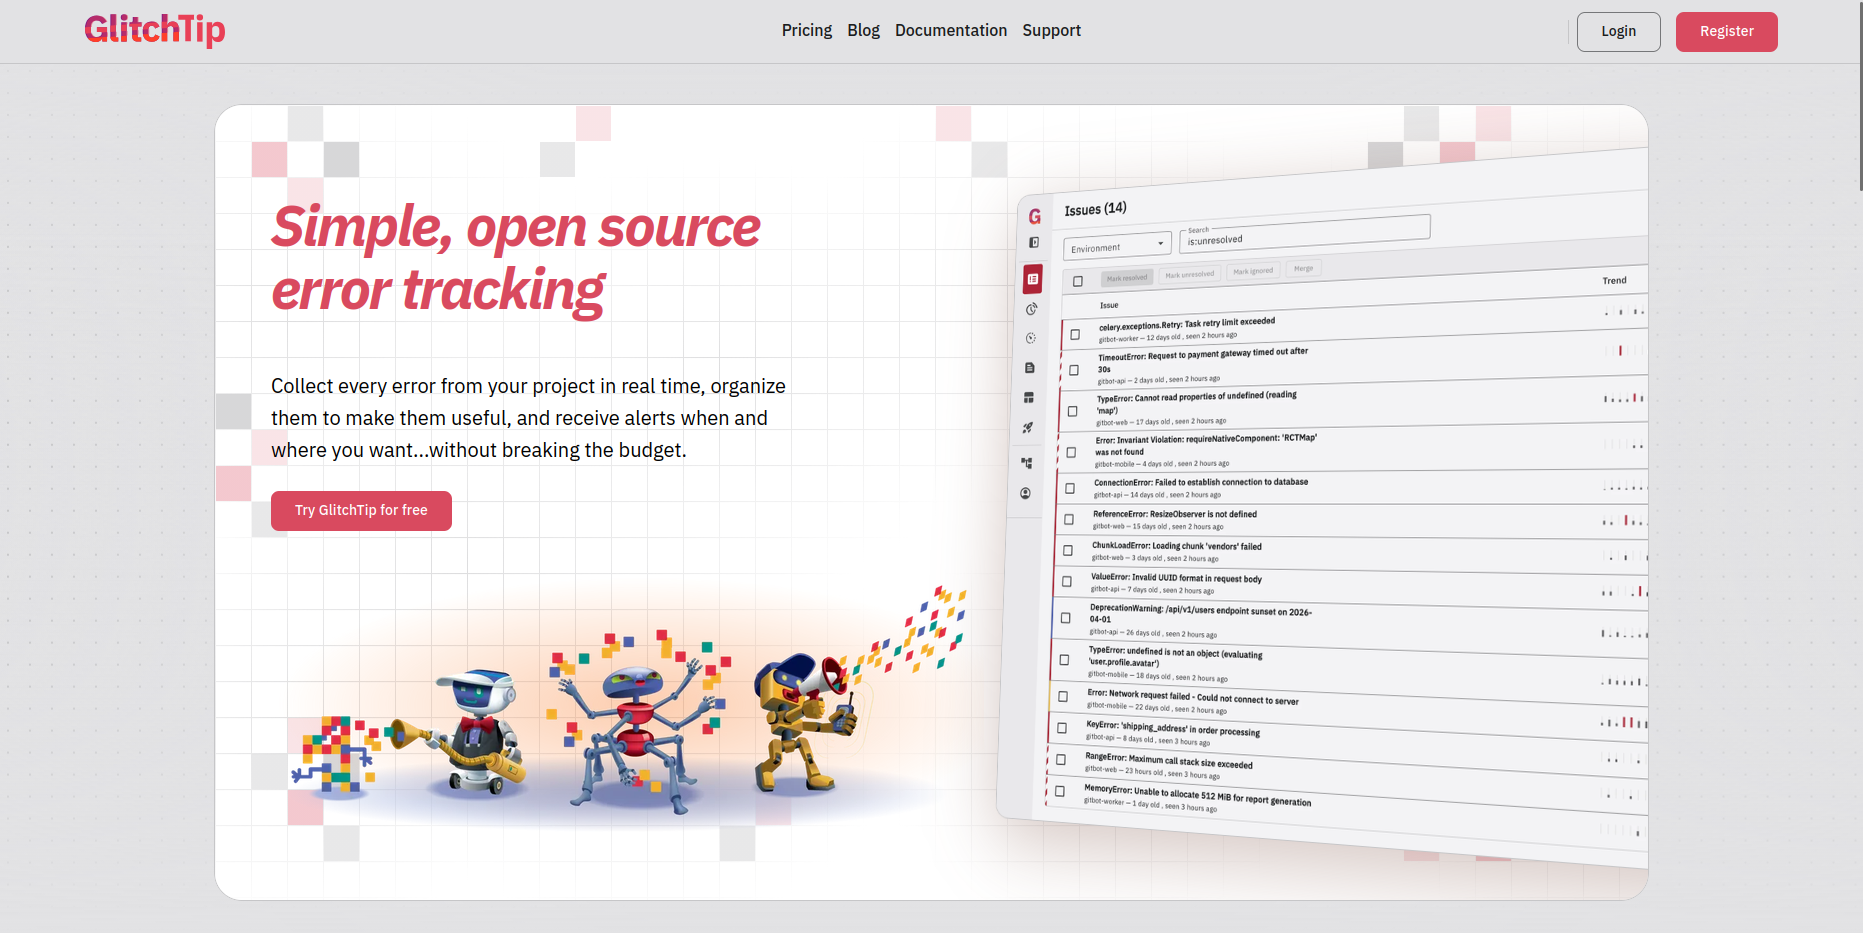Check the ChunkLoadError vendors issue checkbox
Screen dimensions: 1863x933
pos(1068,551)
